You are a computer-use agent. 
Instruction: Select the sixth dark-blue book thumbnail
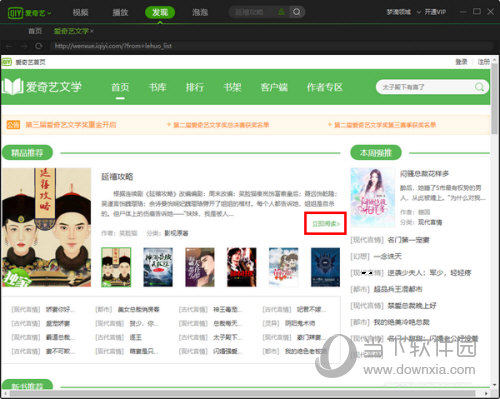326,267
